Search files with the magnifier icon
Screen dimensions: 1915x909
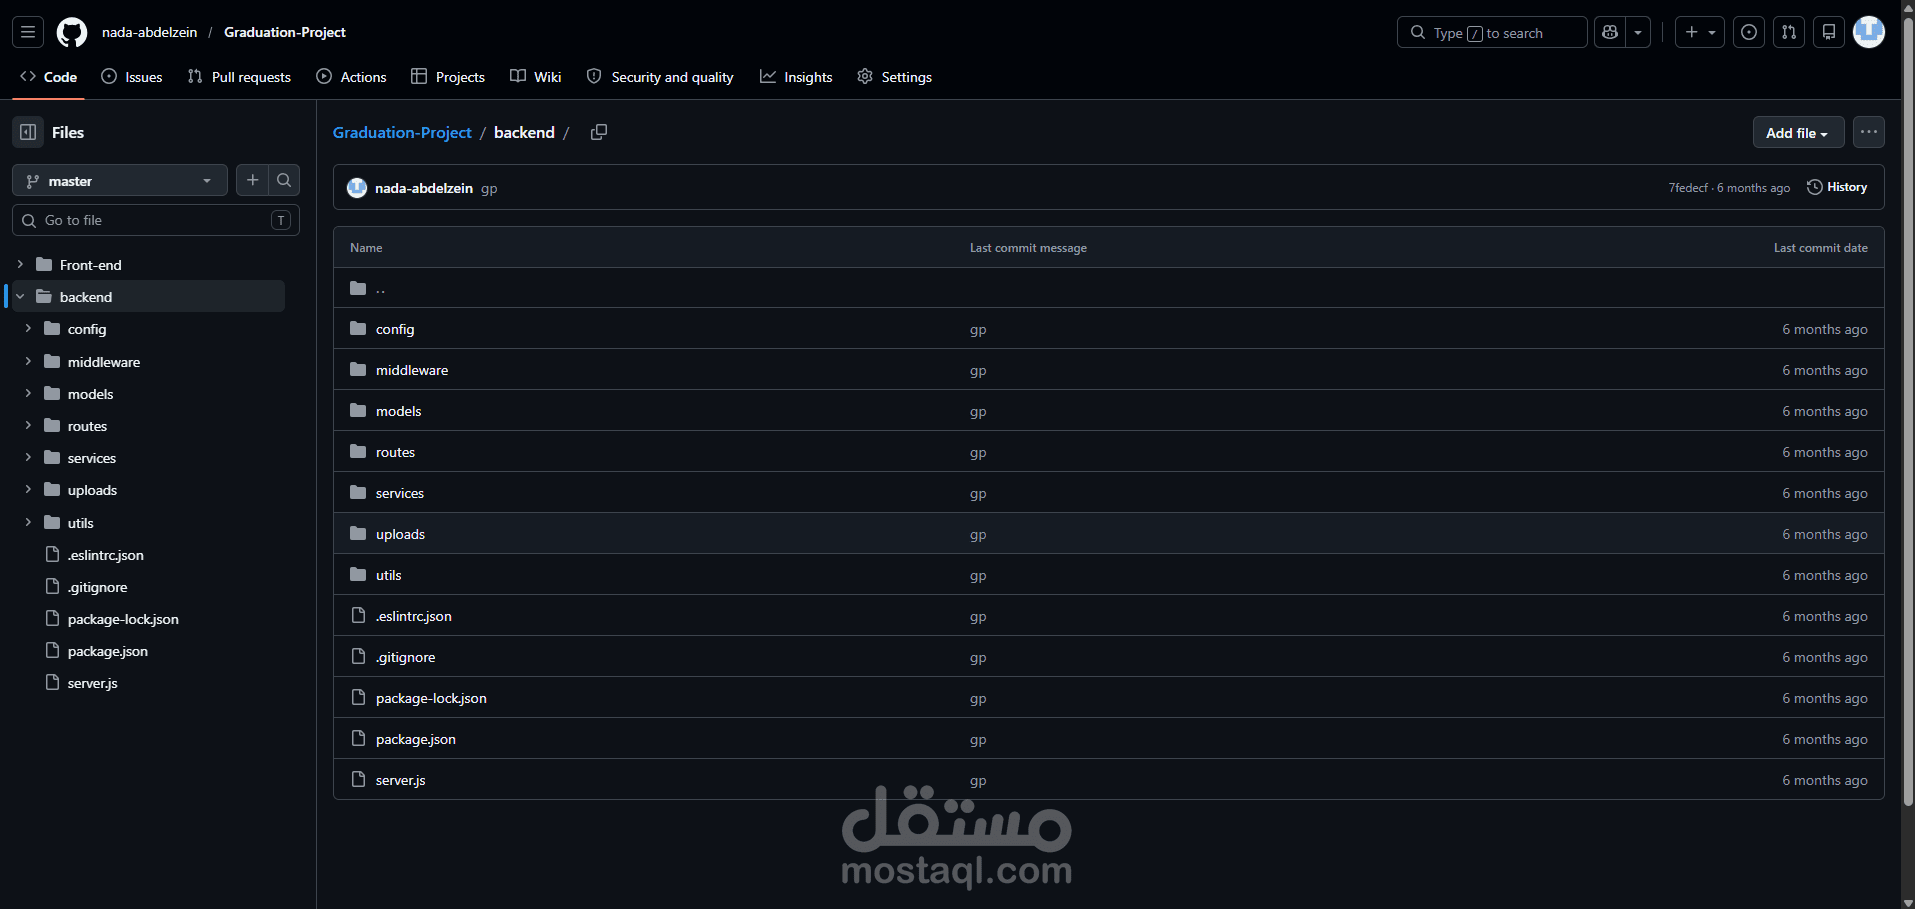[x=284, y=180]
